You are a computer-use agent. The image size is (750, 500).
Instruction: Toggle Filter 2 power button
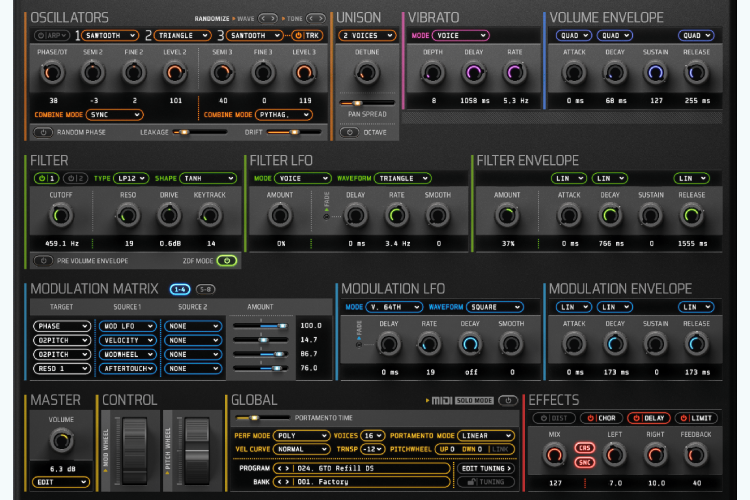coord(76,178)
